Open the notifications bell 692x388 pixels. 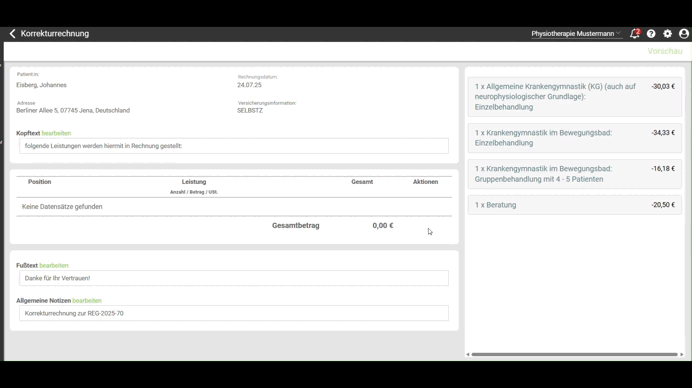point(635,34)
